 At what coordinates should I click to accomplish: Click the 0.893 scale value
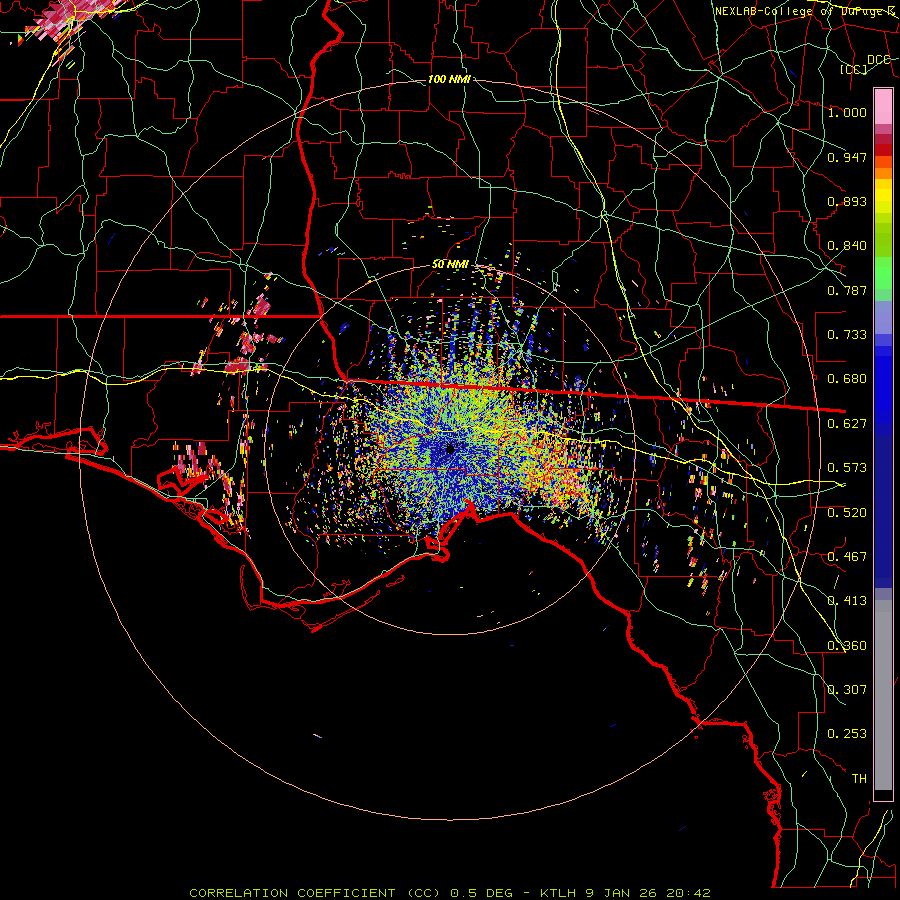click(x=847, y=201)
